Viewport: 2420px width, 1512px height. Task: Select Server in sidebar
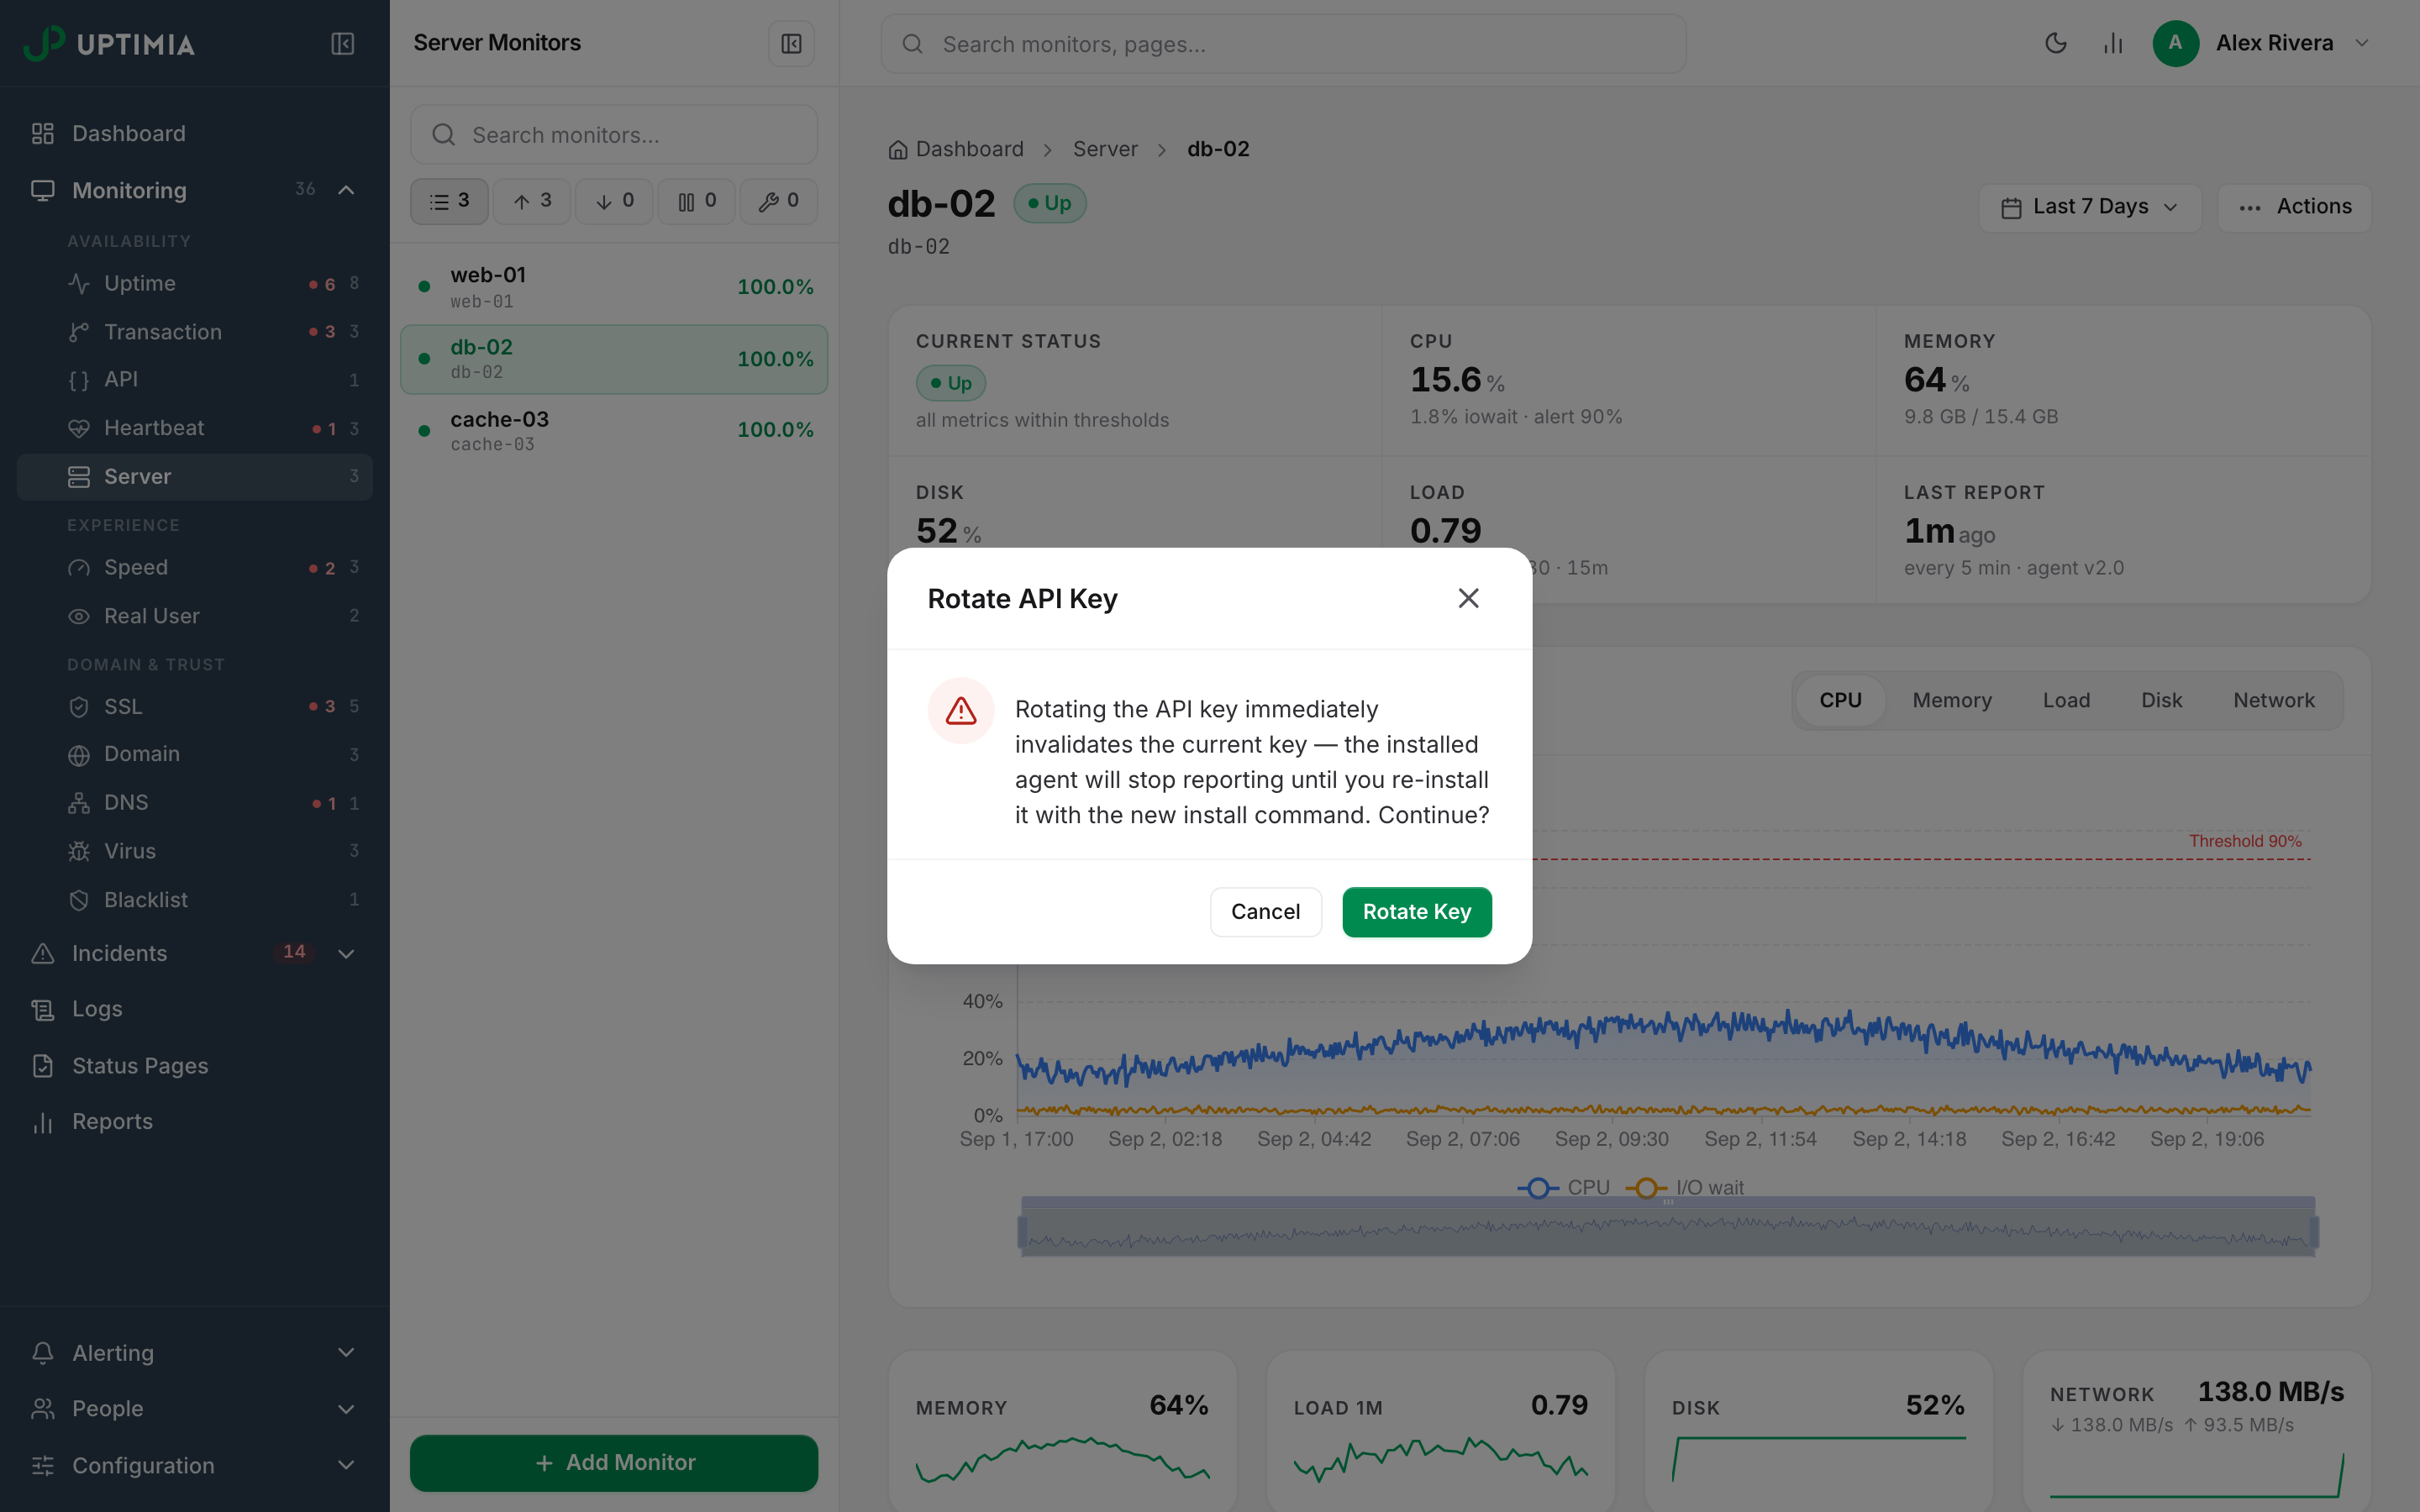(195, 476)
